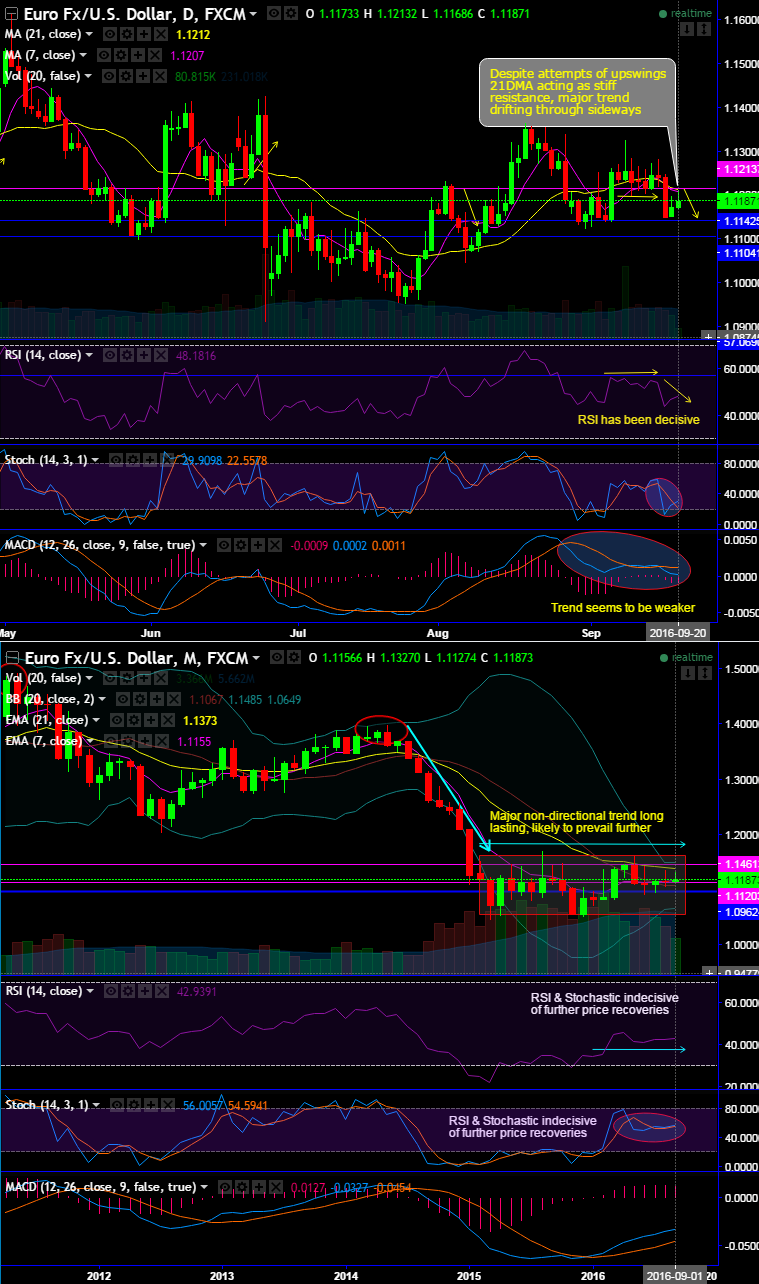Remove the MA (7, close) indicator
Screen dimensions: 759x1284
pyautogui.click(x=153, y=55)
